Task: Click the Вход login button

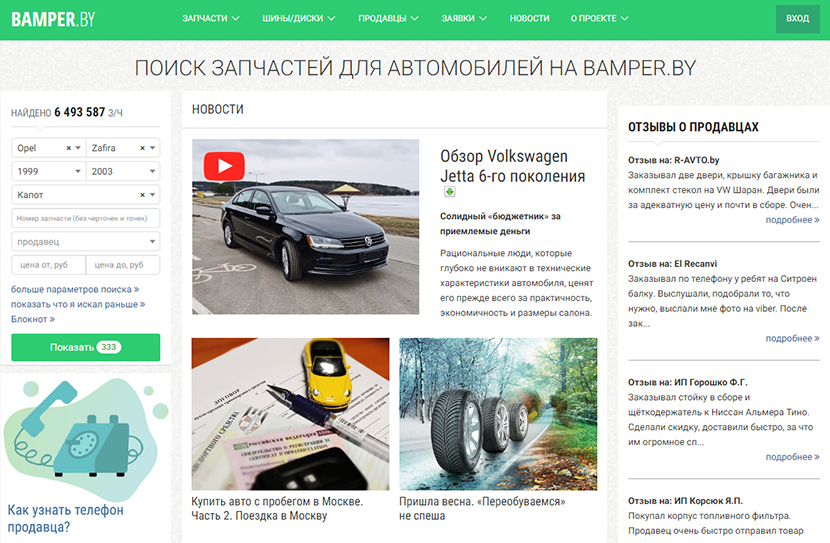Action: pyautogui.click(x=797, y=19)
